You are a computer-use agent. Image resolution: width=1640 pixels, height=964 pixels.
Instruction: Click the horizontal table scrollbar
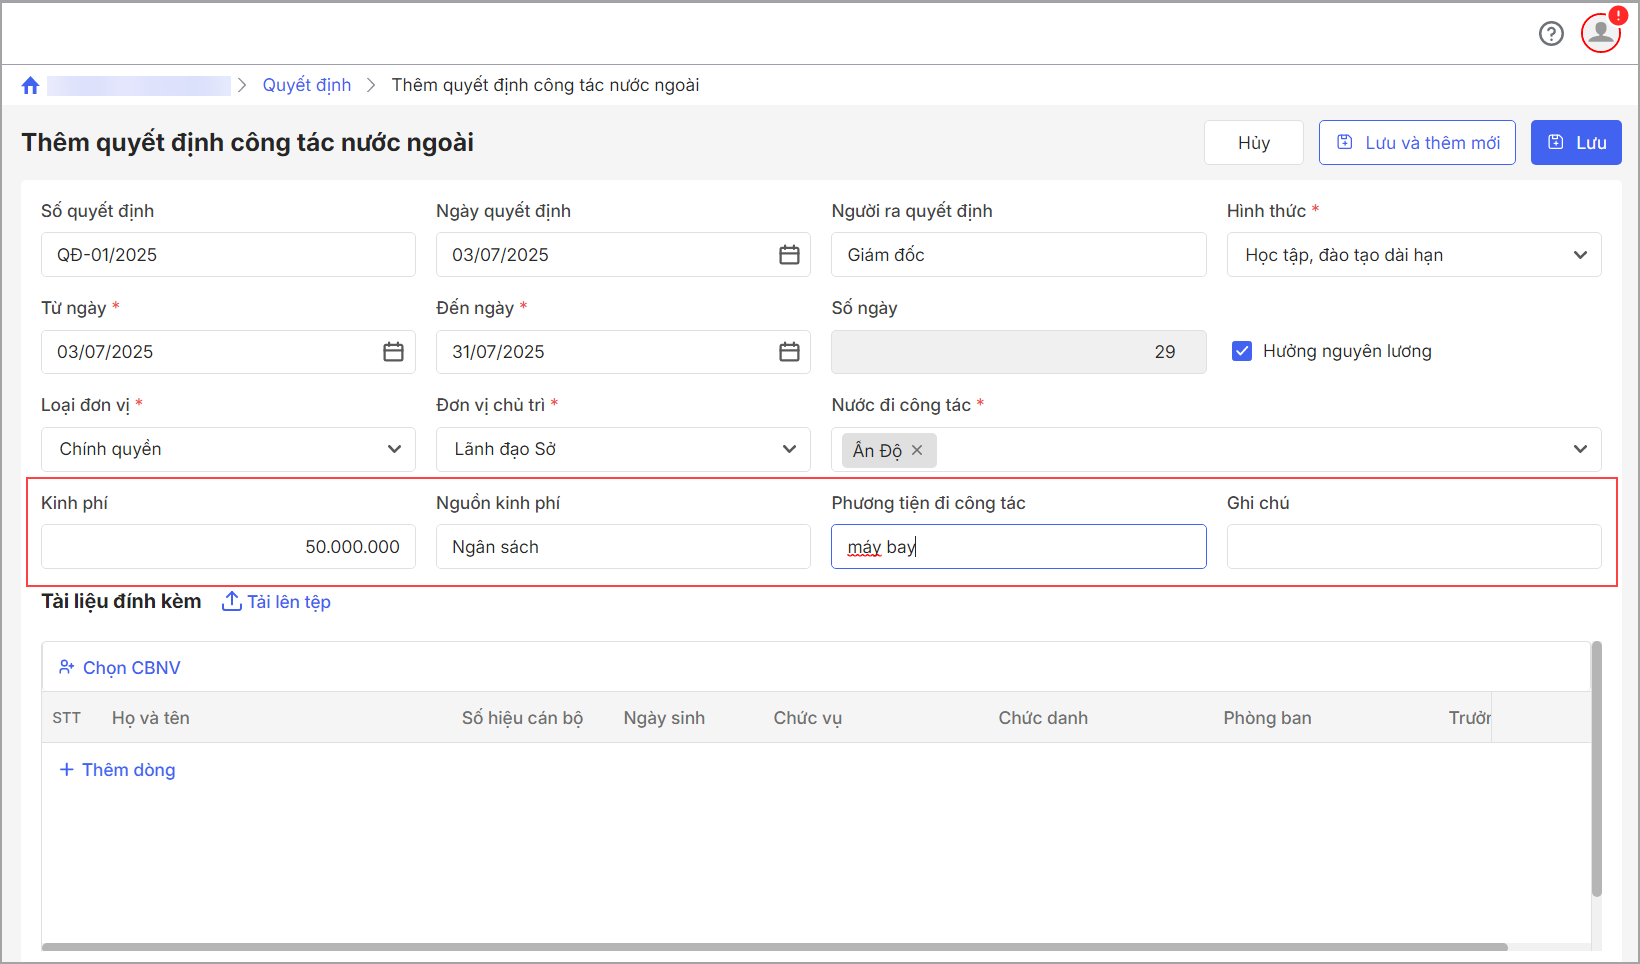(x=774, y=946)
